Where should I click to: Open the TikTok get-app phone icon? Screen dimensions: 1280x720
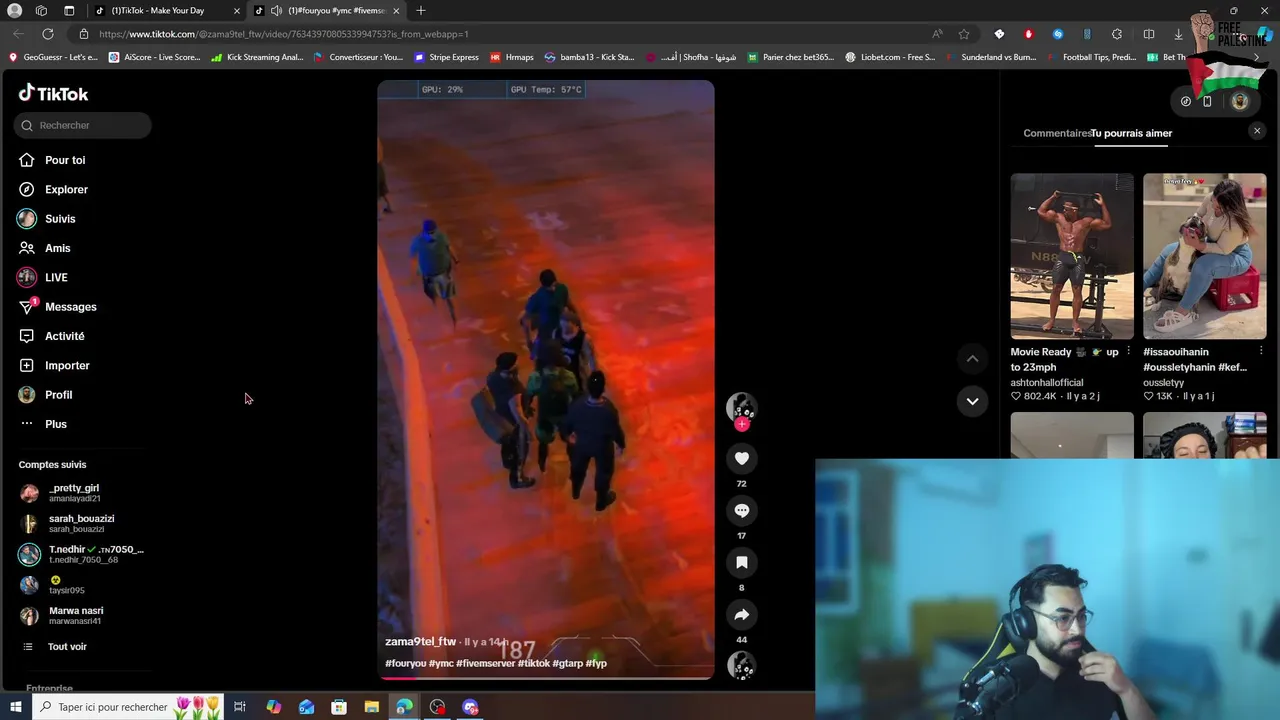coord(1207,101)
